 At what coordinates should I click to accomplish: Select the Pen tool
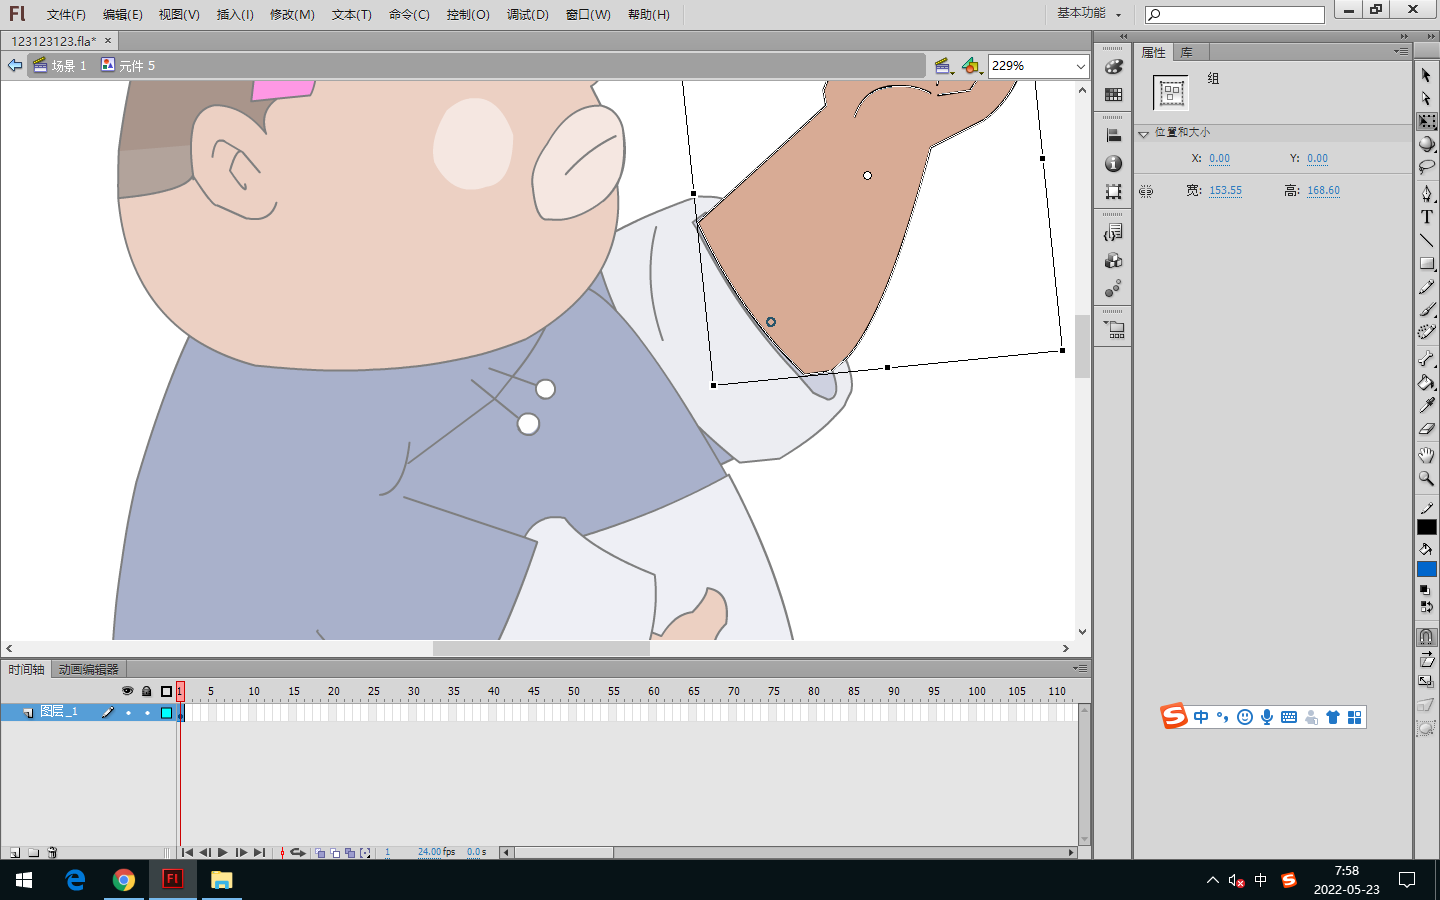(1427, 193)
